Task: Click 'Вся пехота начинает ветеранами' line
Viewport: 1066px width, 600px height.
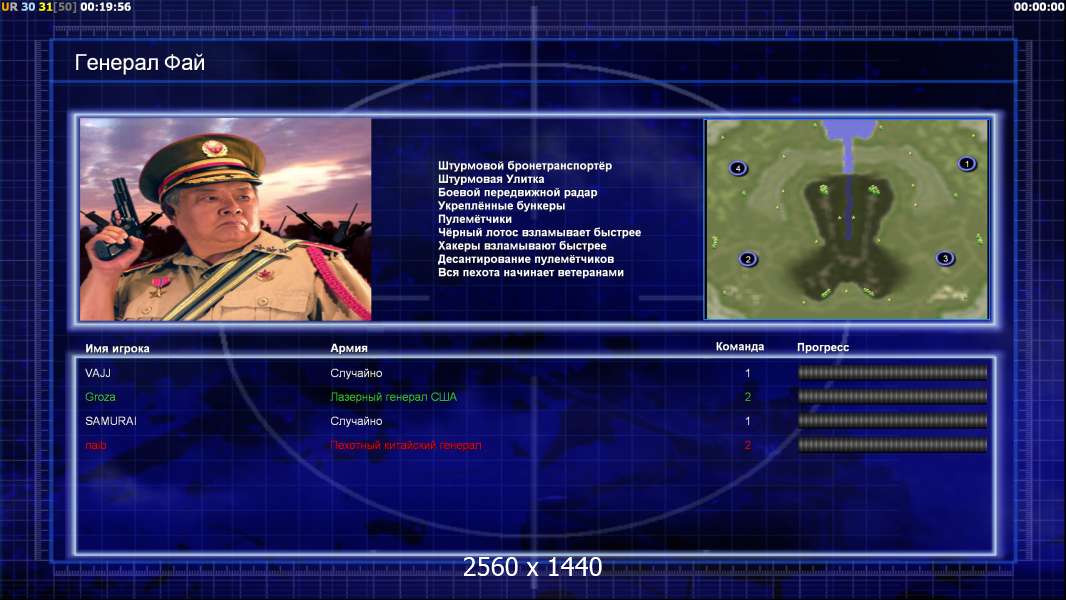Action: tap(531, 272)
